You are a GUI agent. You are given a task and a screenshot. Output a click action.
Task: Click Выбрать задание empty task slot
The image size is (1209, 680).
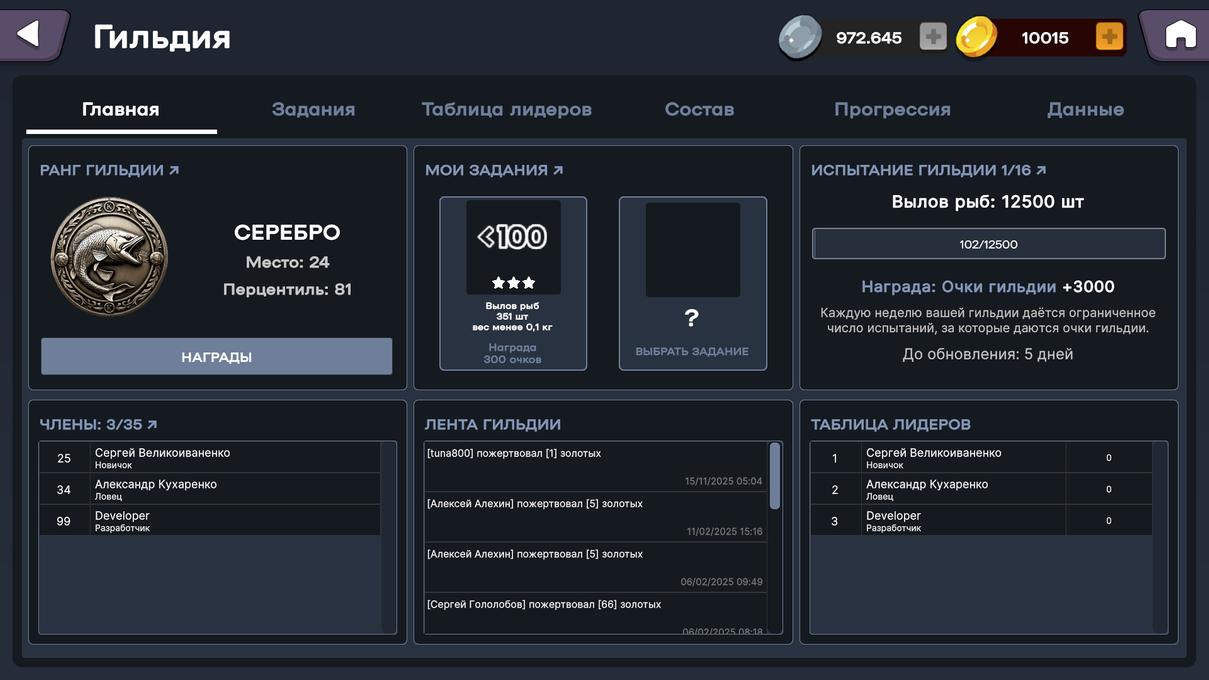(692, 283)
